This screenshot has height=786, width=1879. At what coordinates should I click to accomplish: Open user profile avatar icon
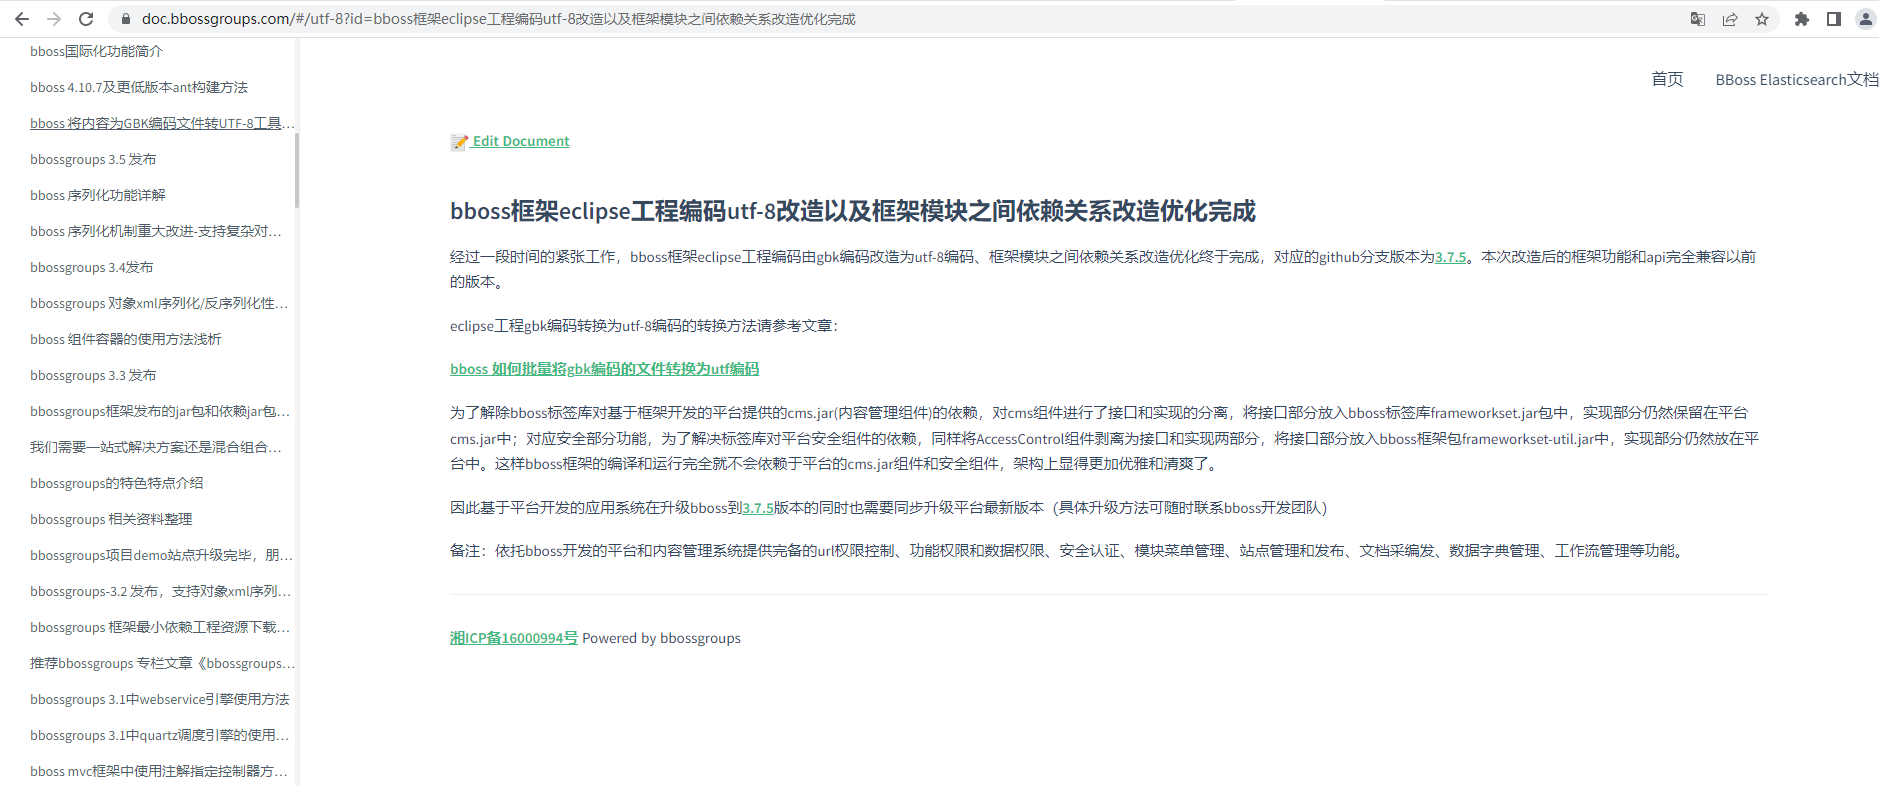coord(1866,19)
